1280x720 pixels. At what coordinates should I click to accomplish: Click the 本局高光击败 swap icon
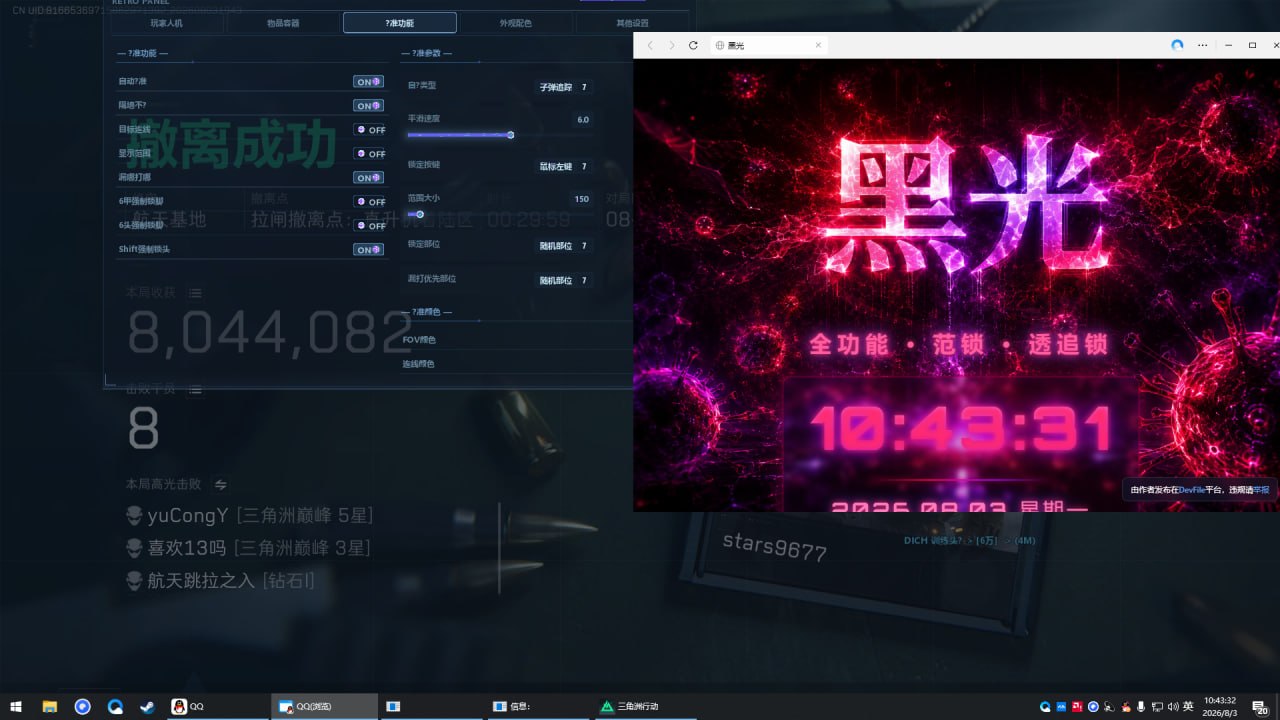(x=221, y=484)
